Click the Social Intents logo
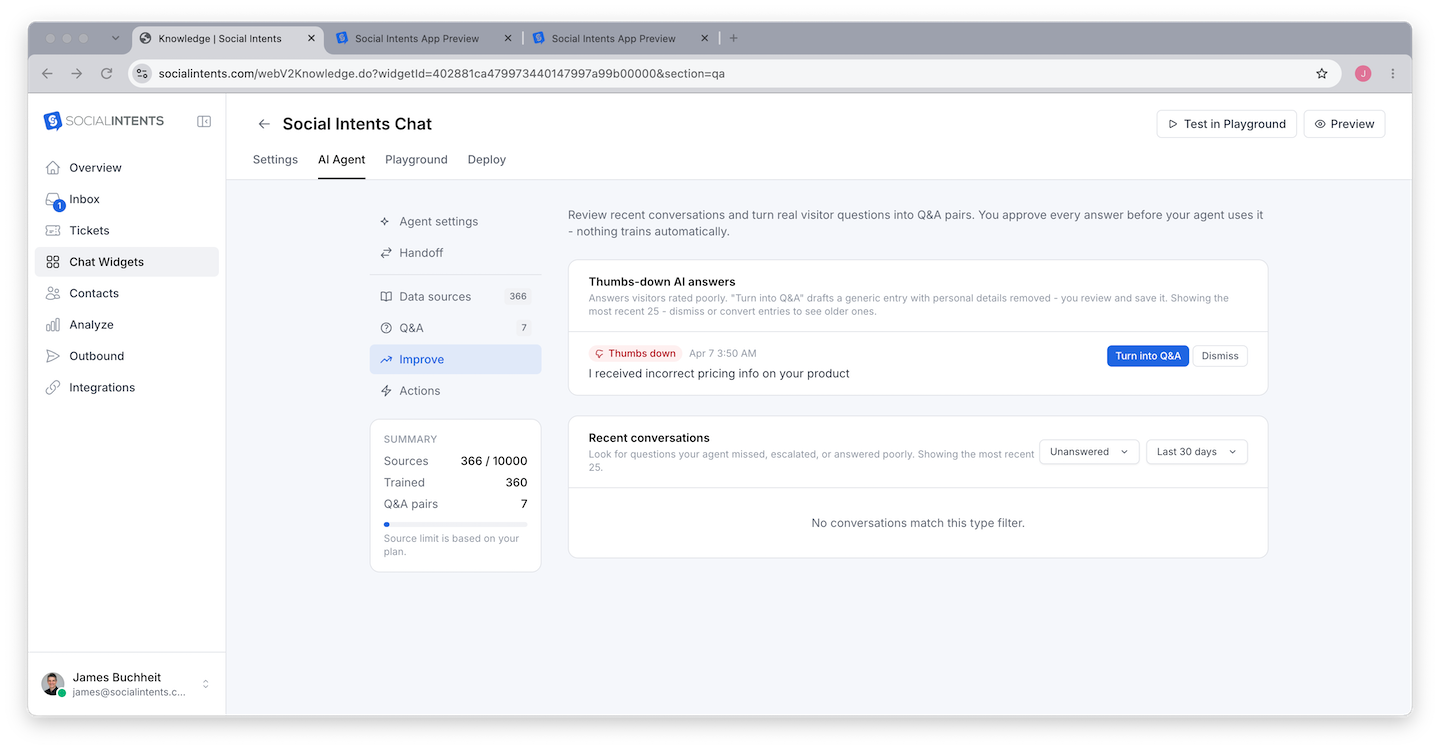This screenshot has width=1440, height=750. [104, 121]
